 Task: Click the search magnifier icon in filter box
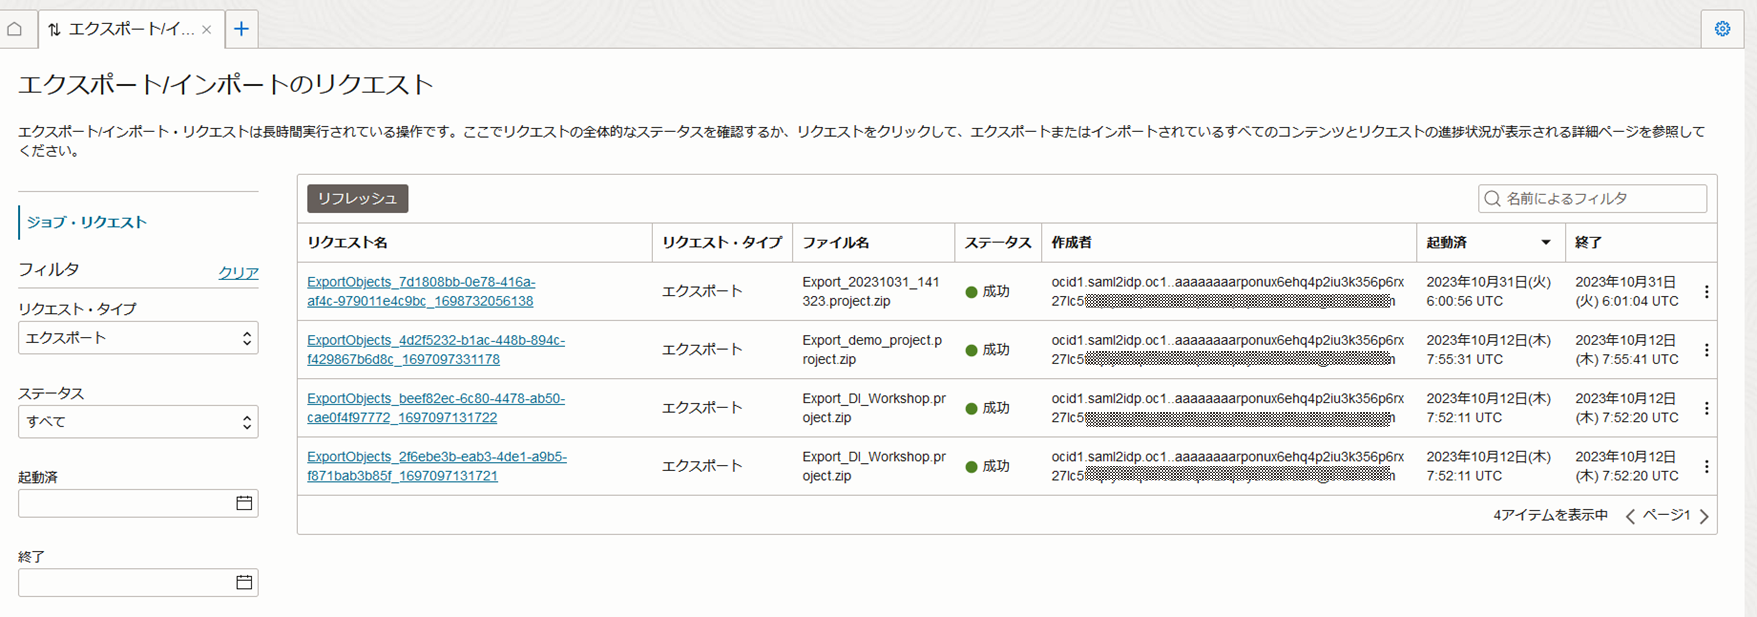[x=1493, y=198]
